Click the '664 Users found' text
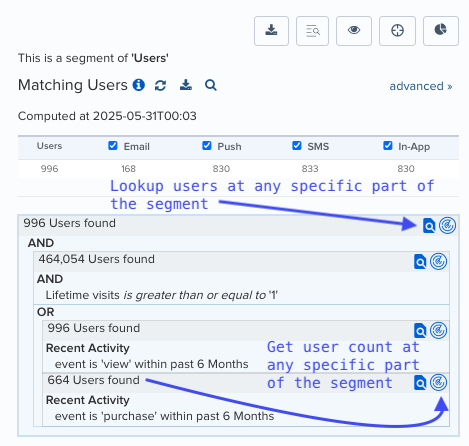Viewport: 469px width, 446px height. [93, 380]
